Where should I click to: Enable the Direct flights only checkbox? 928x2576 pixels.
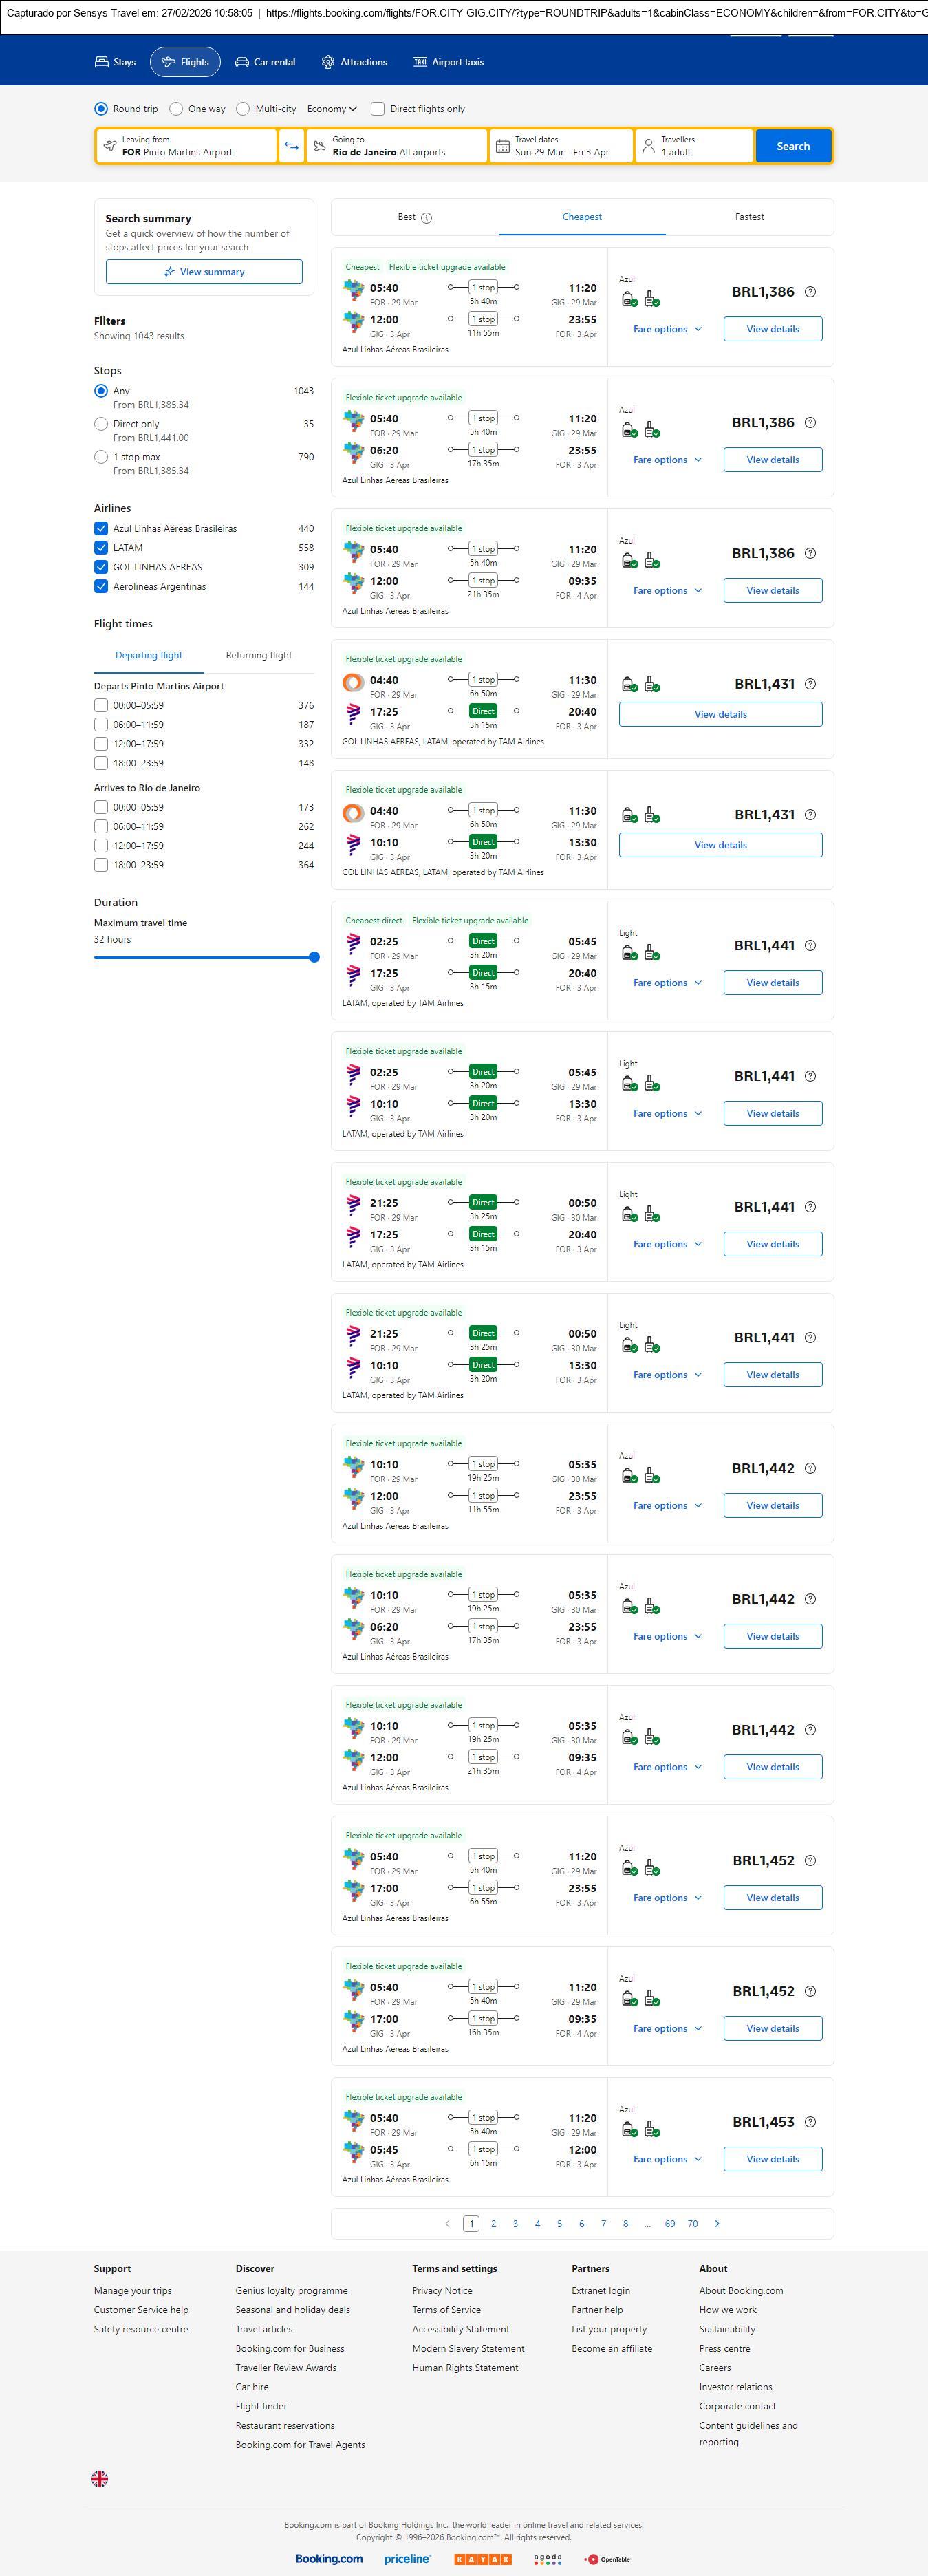[378, 109]
